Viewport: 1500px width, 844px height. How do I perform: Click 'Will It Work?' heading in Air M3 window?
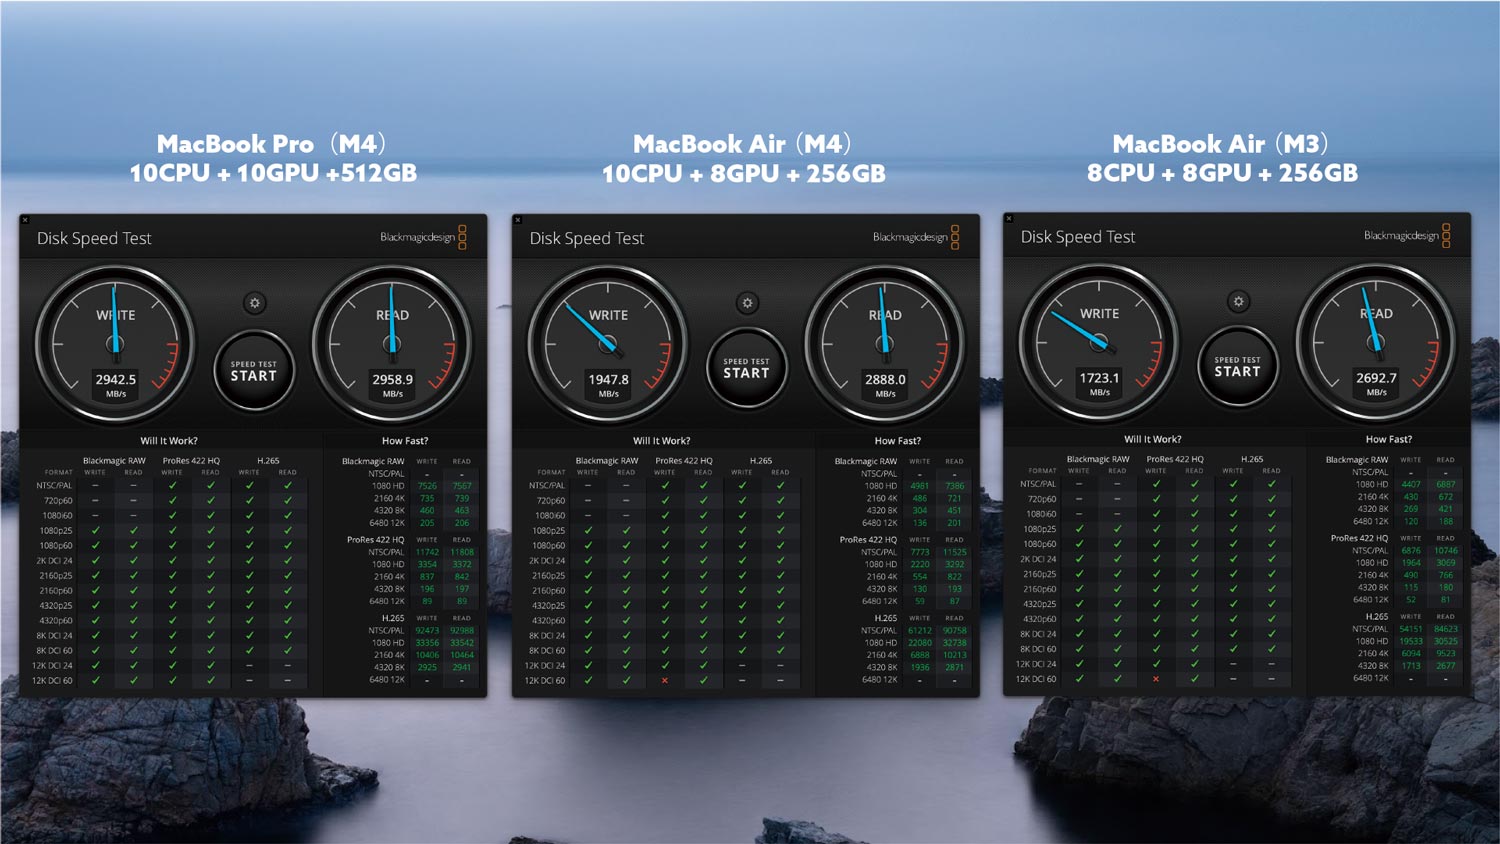click(1152, 439)
